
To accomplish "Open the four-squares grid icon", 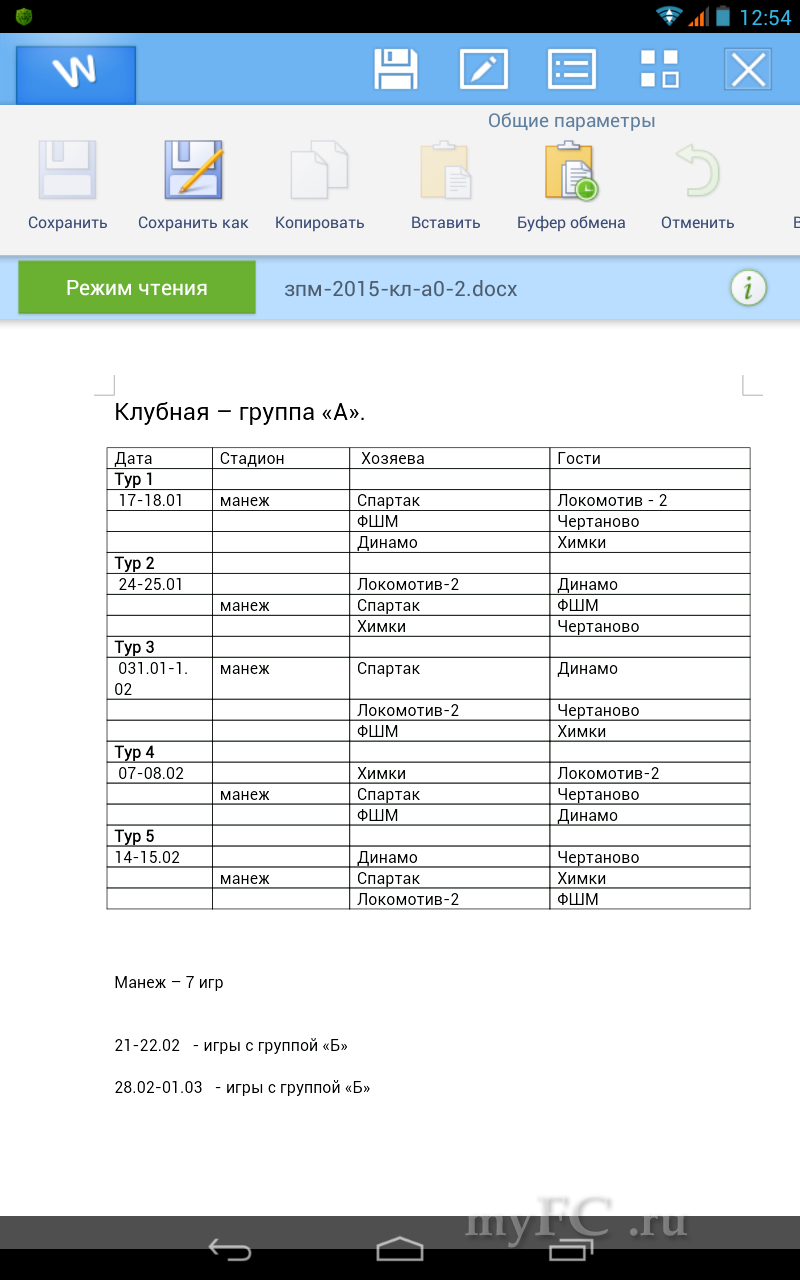I will [659, 70].
